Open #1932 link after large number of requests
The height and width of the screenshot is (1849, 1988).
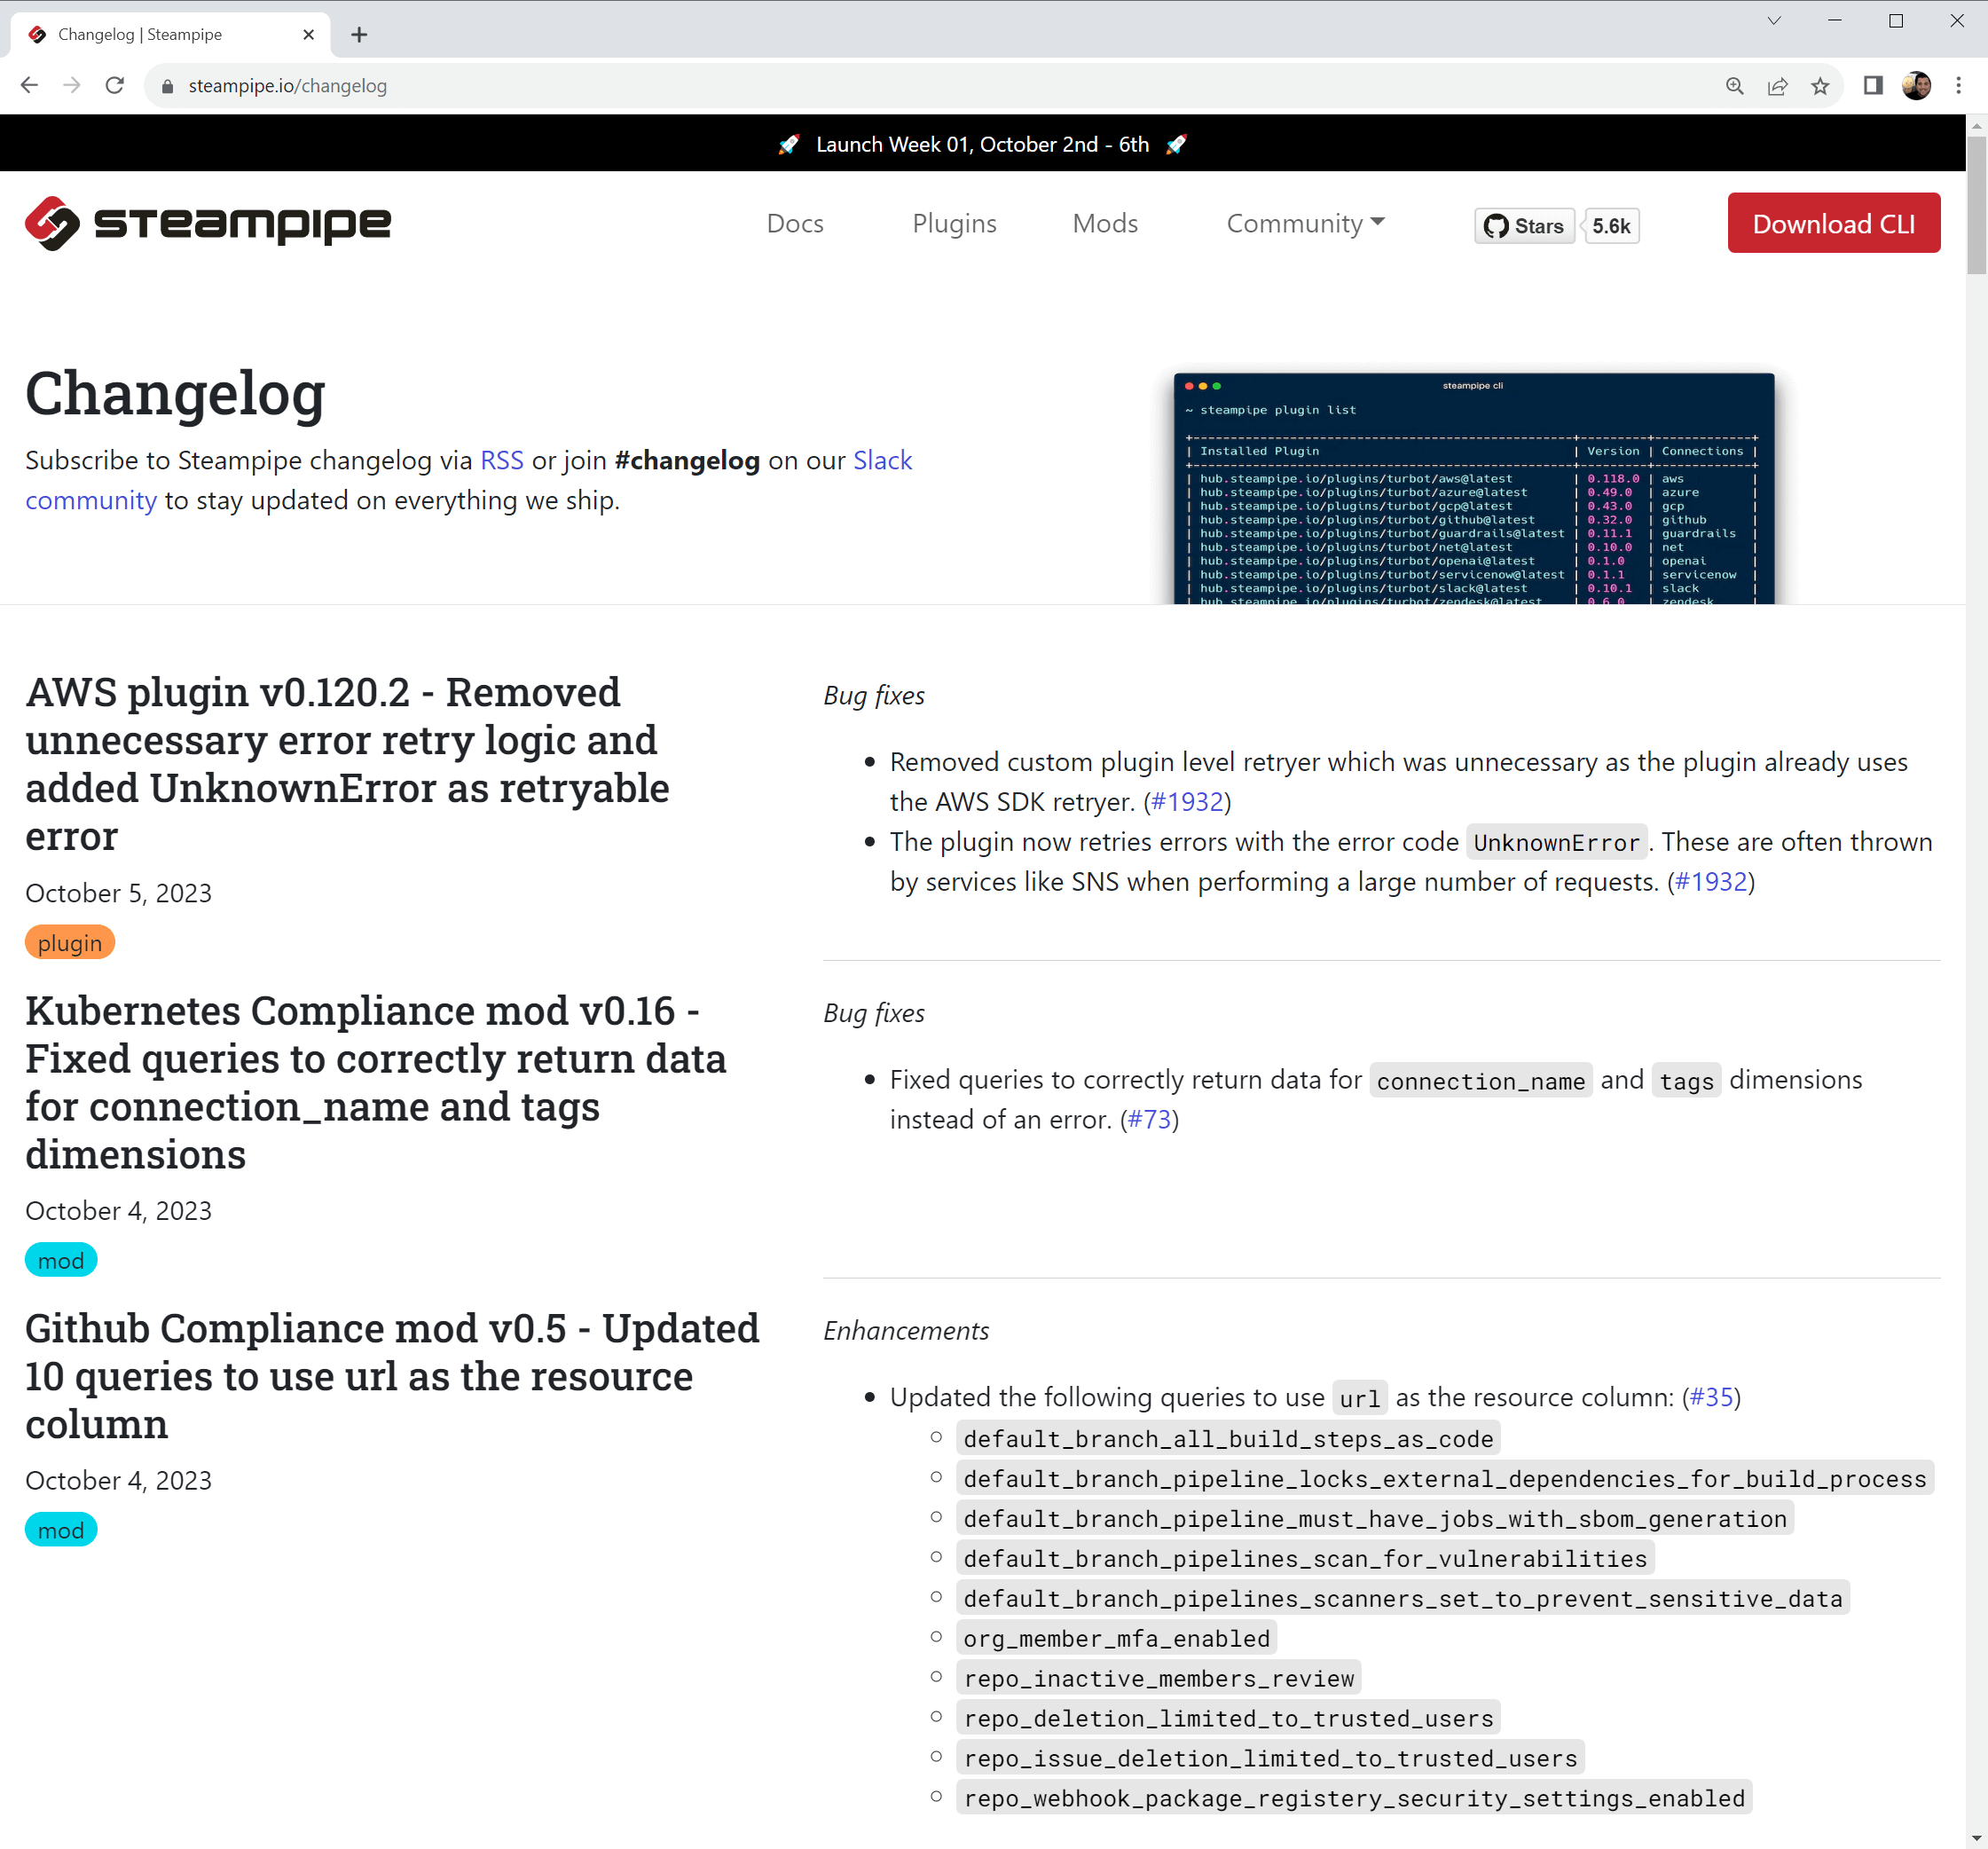1710,882
